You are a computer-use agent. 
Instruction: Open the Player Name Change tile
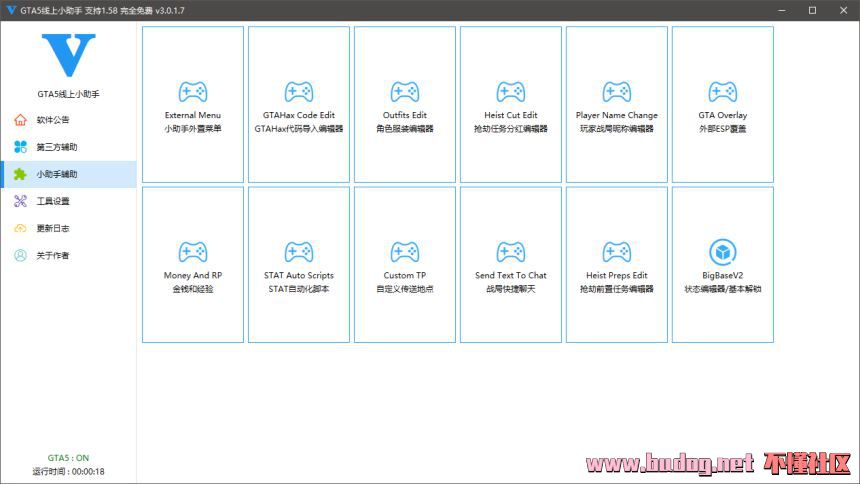tap(616, 104)
